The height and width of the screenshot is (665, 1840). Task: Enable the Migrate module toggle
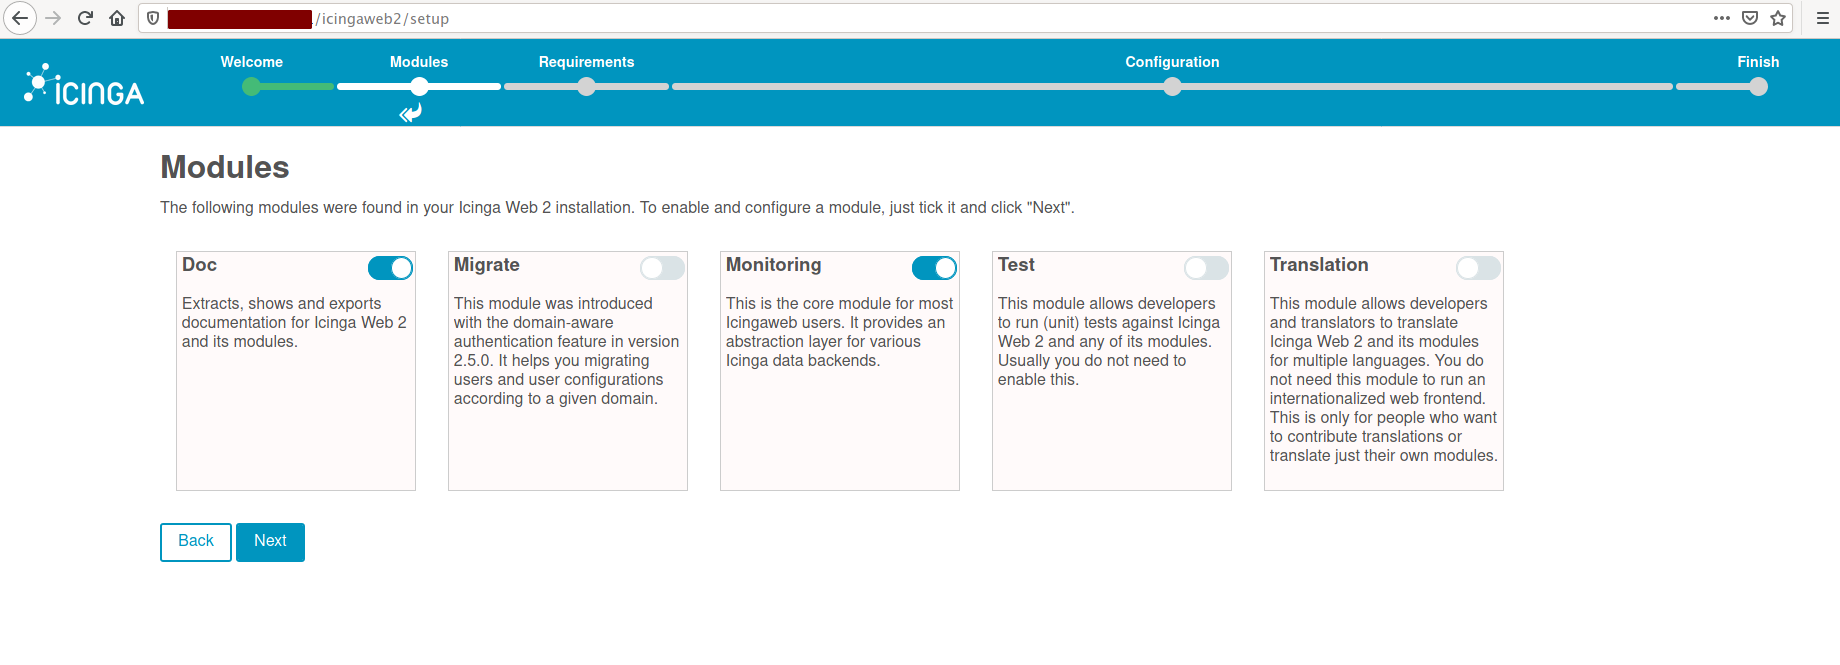[x=662, y=268]
